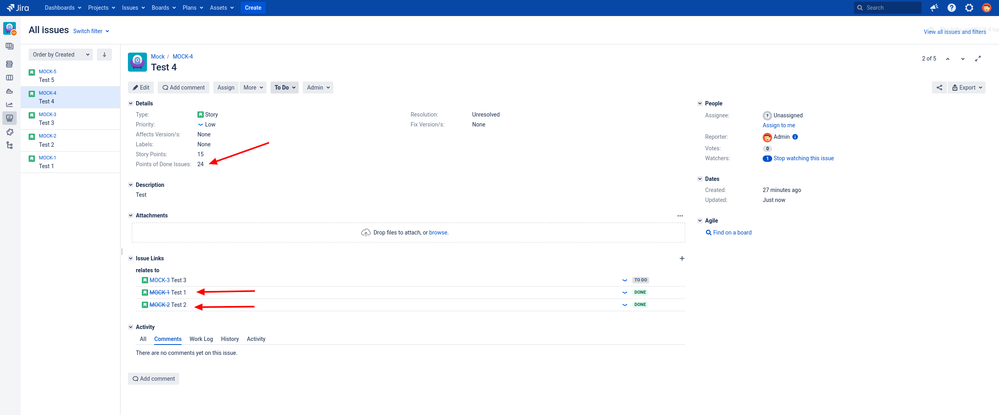Click the Test 4 project avatar image

[138, 62]
